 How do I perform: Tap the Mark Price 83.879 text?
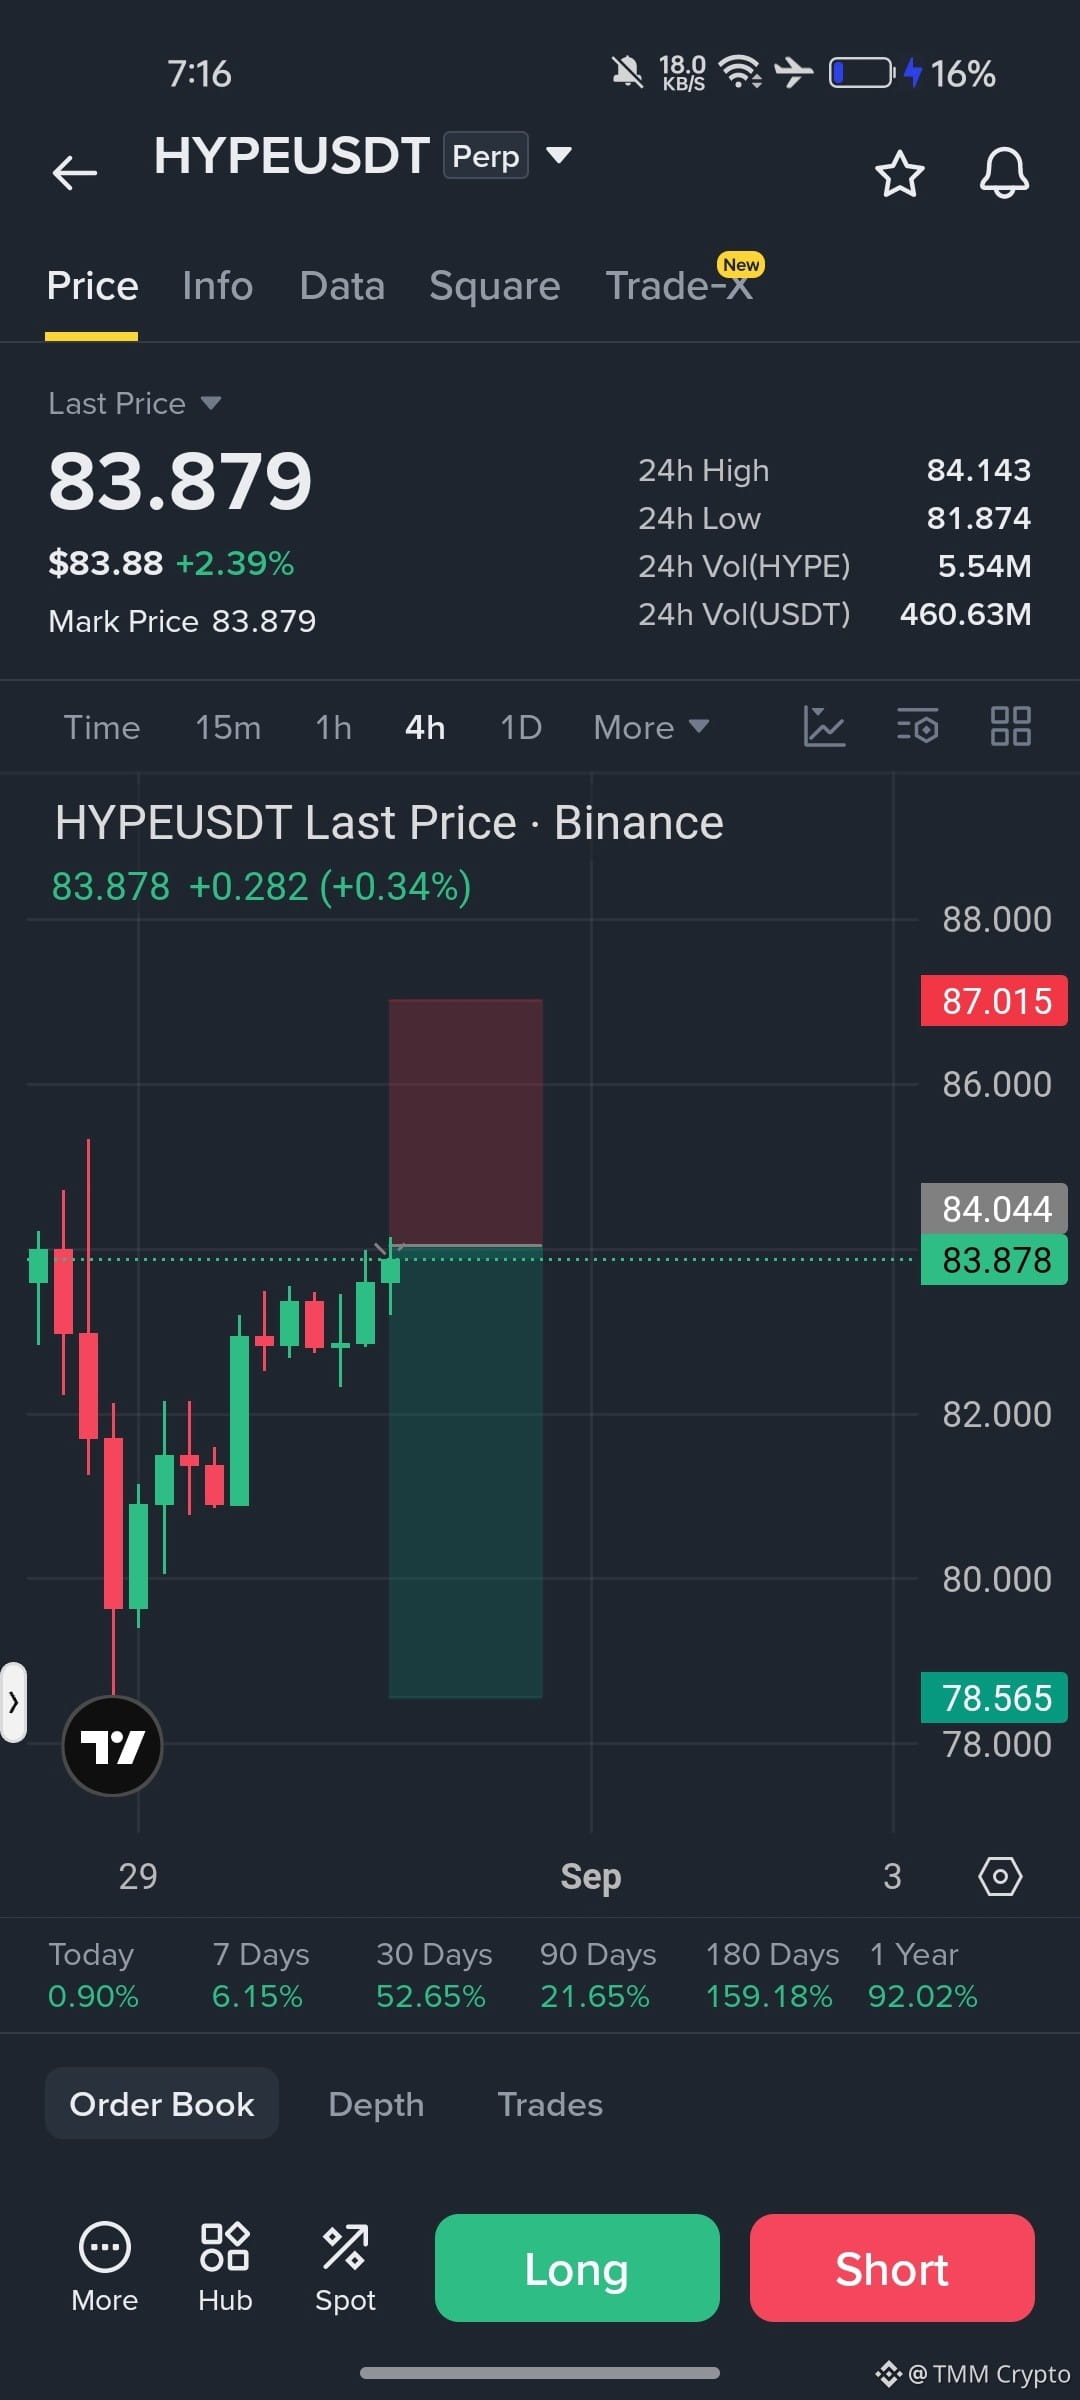pyautogui.click(x=182, y=621)
